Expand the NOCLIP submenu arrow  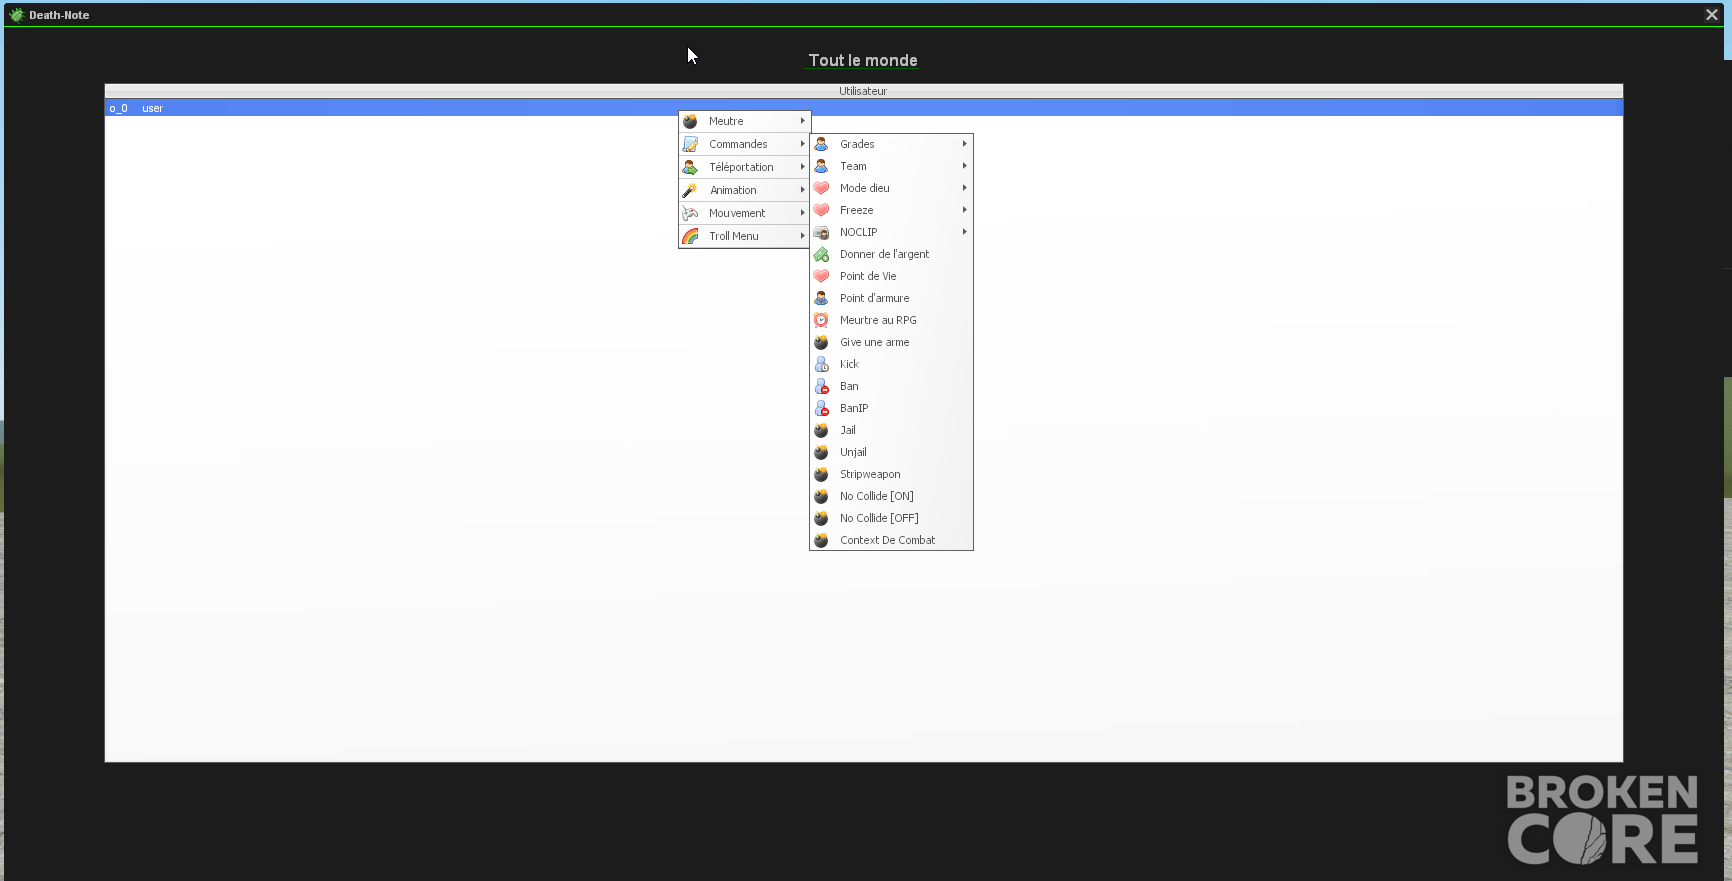click(964, 232)
